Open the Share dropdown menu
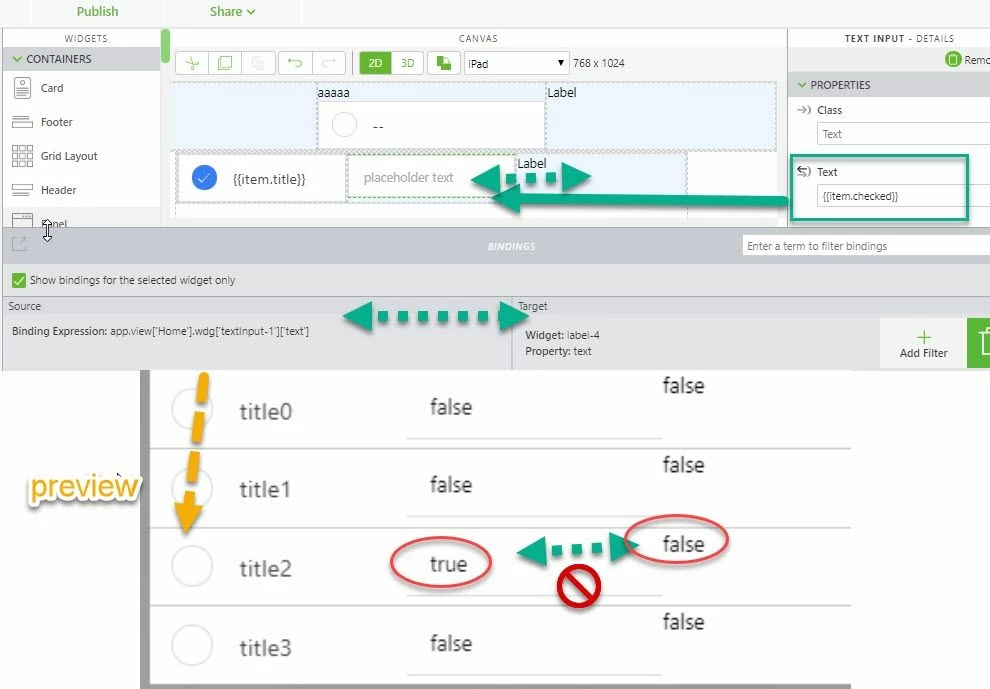990x689 pixels. [232, 11]
